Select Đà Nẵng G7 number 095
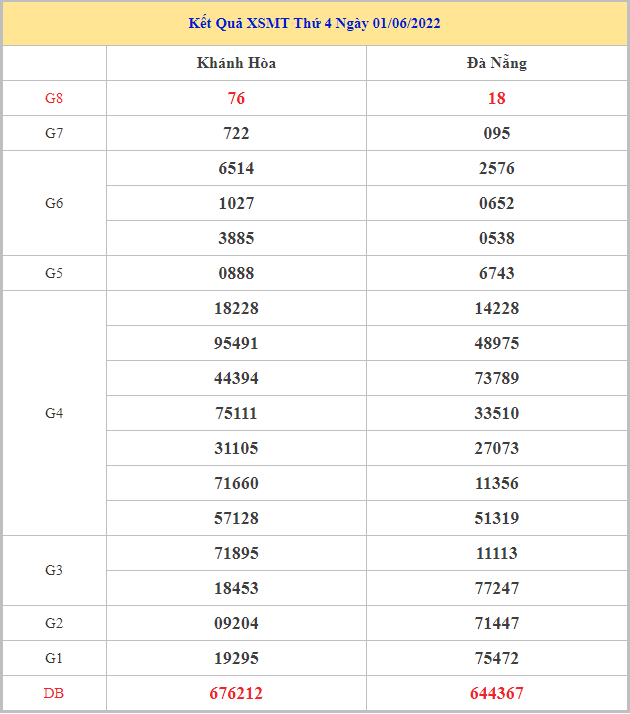 pos(497,133)
